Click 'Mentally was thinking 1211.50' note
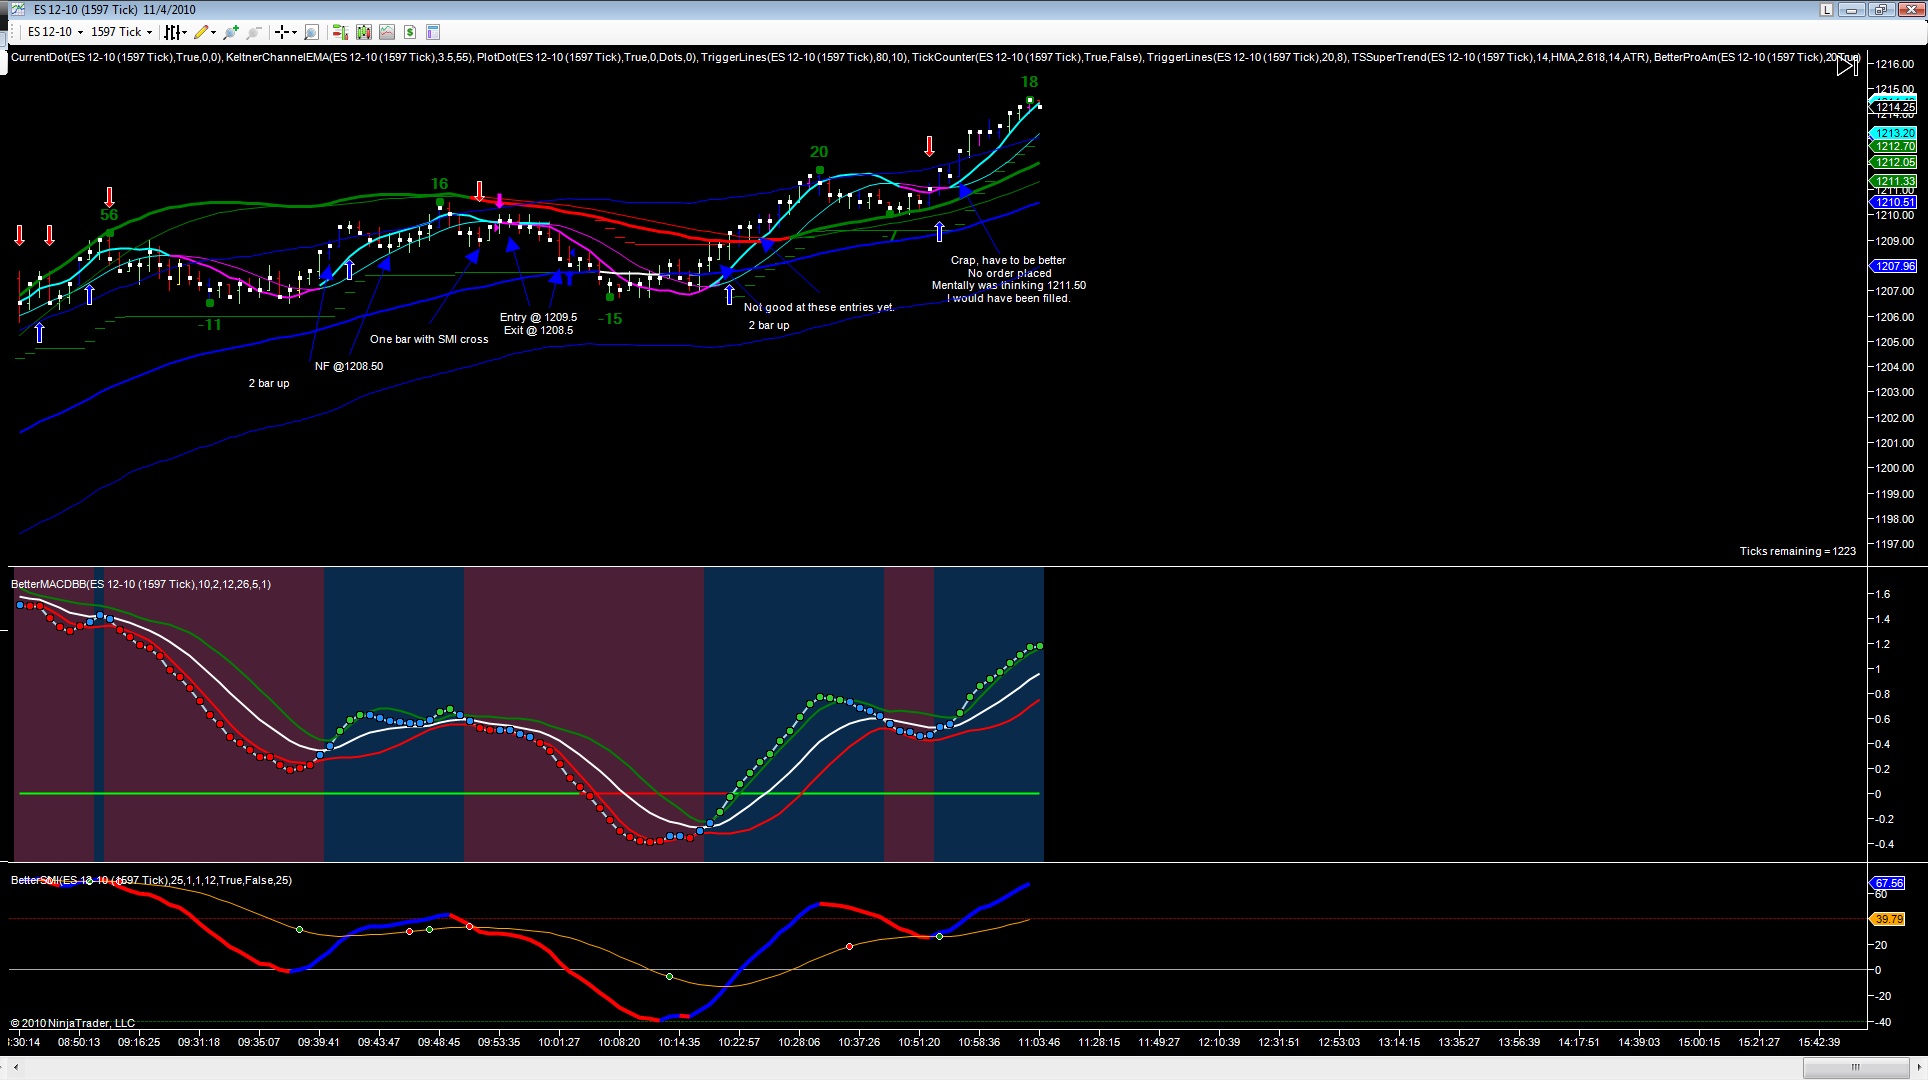1928x1080 pixels. [x=1008, y=285]
